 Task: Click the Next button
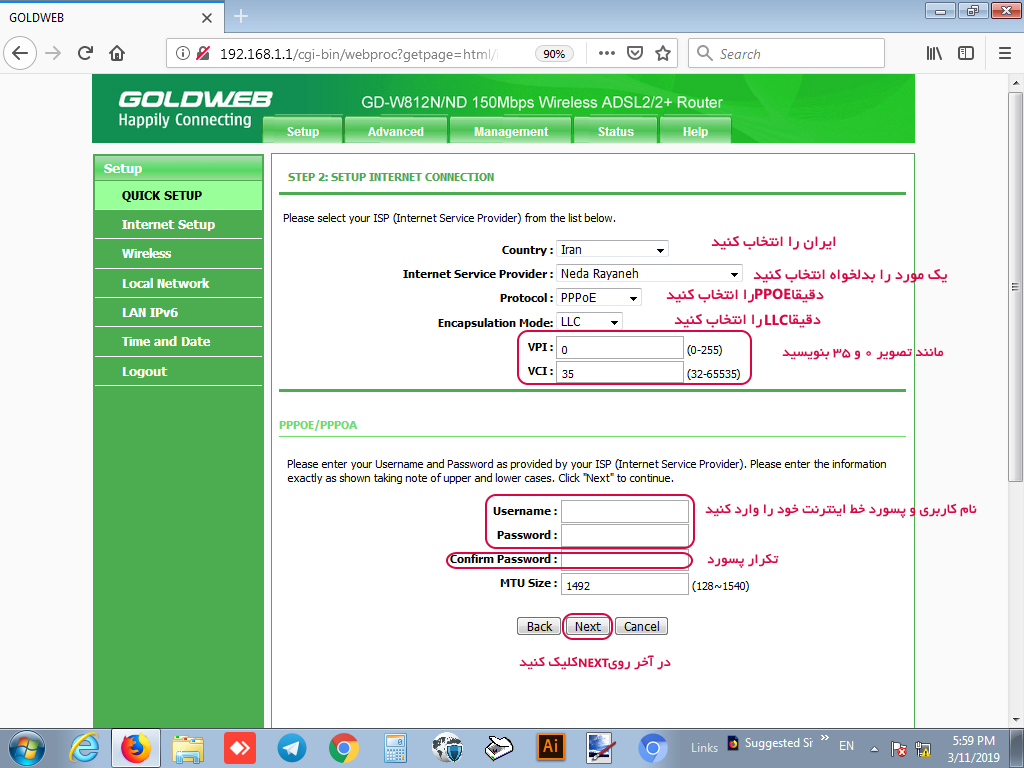[x=588, y=627]
